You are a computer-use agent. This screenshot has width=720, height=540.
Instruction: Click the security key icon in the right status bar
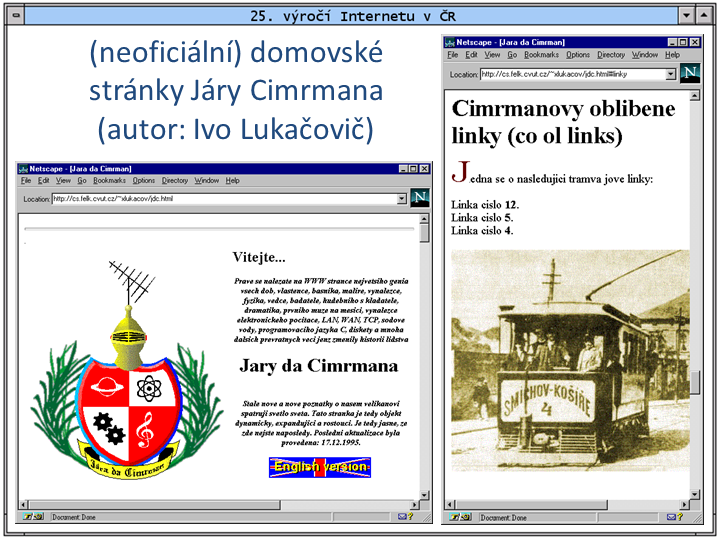[x=456, y=517]
